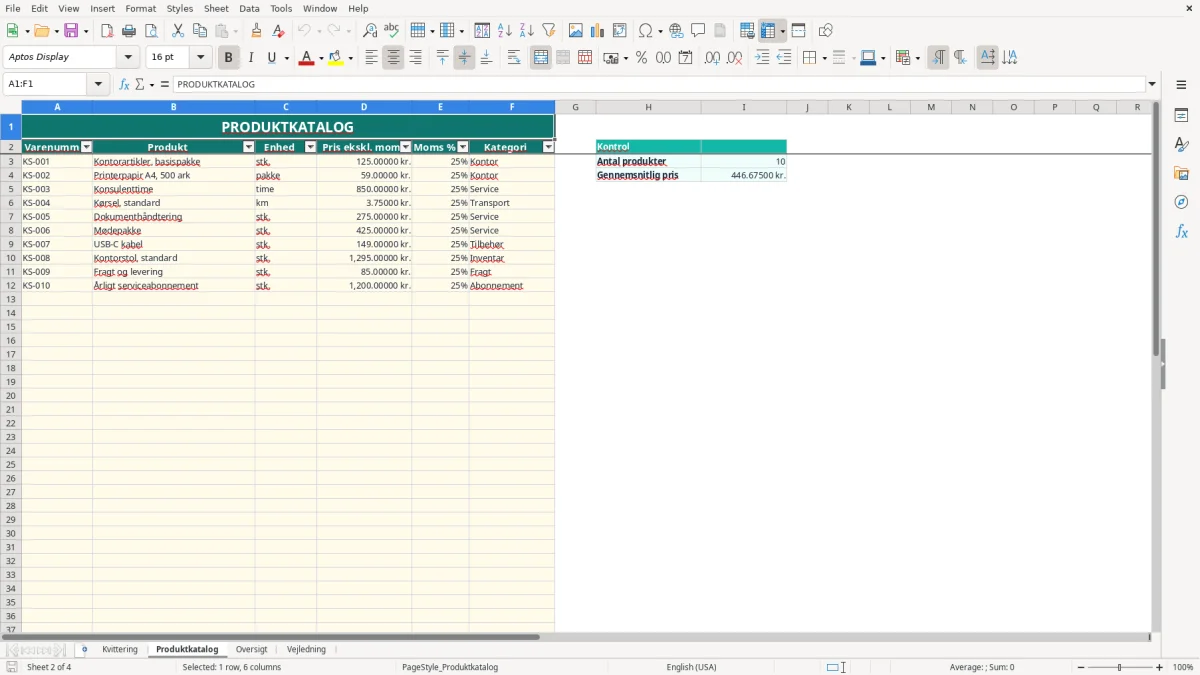This screenshot has width=1200, height=675.
Task: Select cell containing Konsulenttime
Action: 173,189
